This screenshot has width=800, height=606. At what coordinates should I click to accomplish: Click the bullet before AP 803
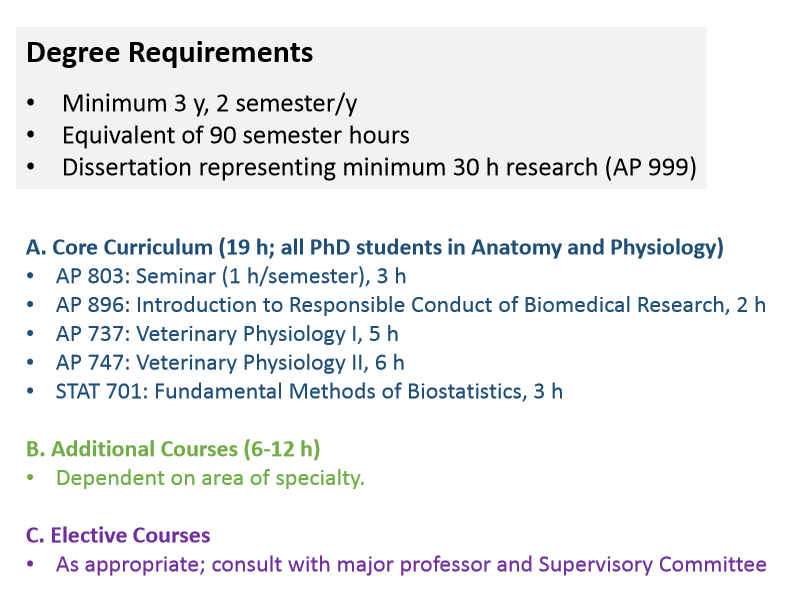click(30, 276)
